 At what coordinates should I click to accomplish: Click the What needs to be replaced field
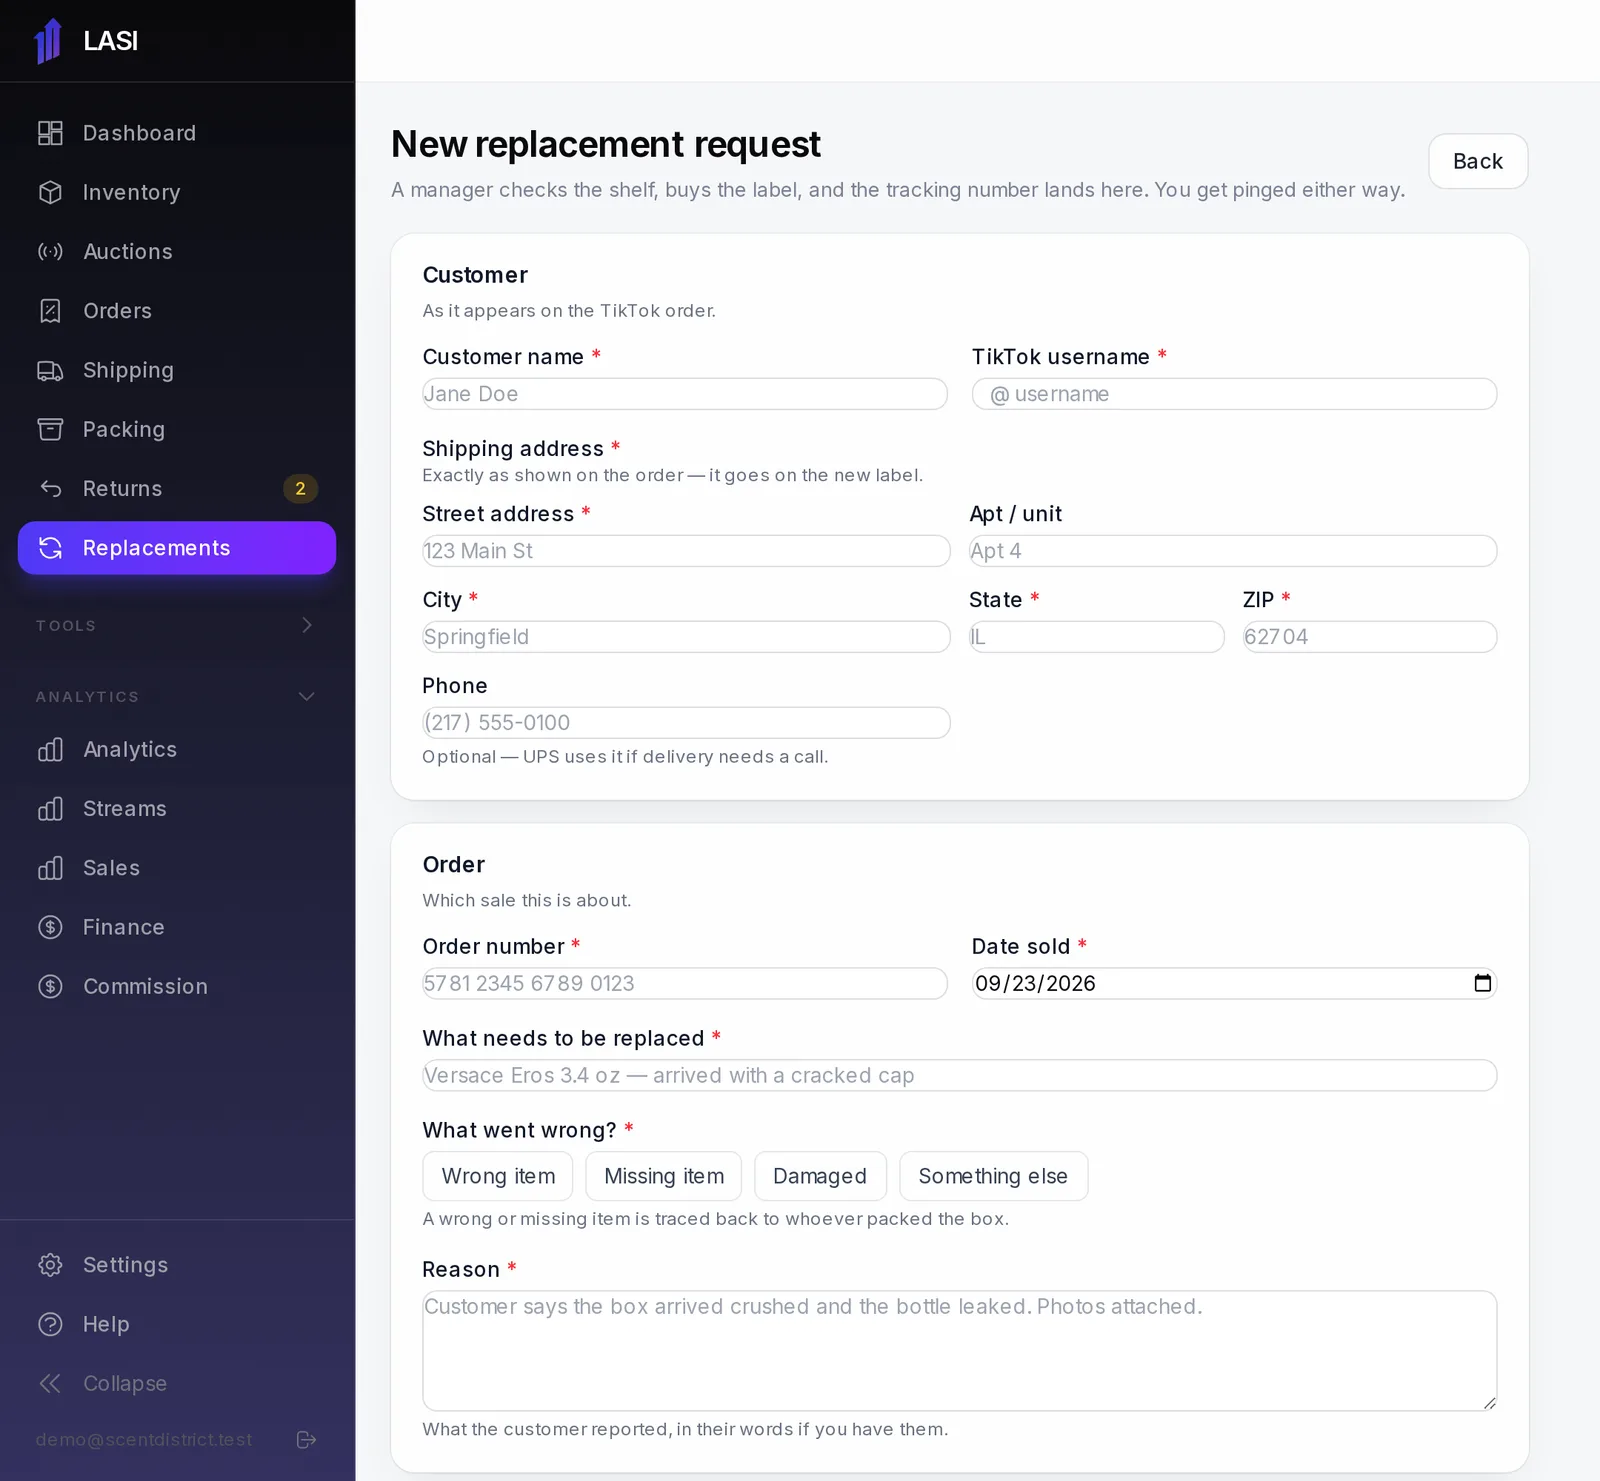960,1075
